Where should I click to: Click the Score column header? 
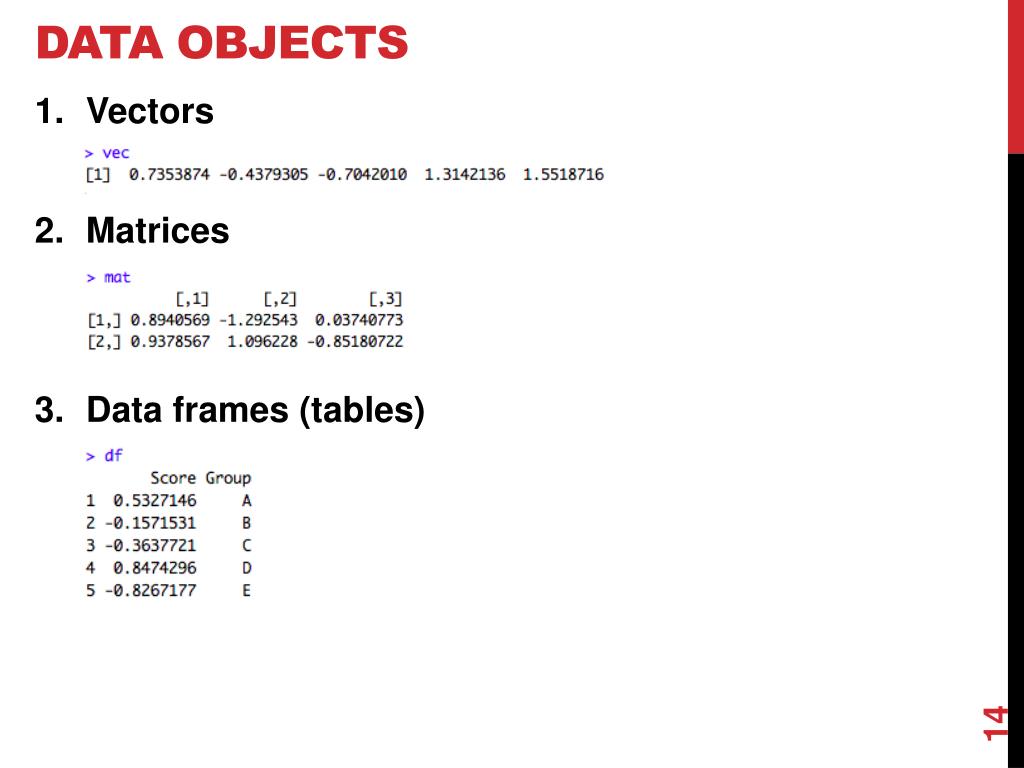[173, 478]
